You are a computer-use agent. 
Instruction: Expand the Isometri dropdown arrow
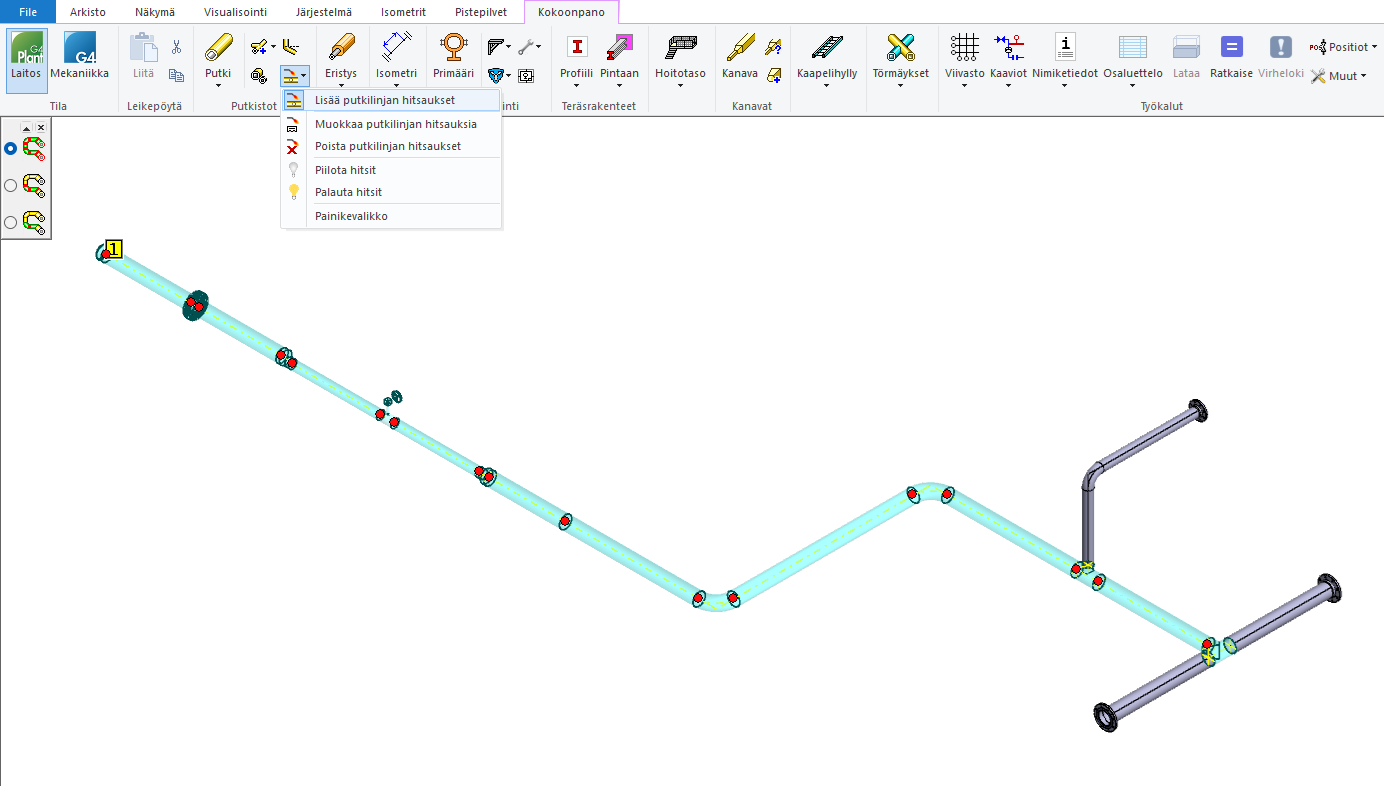coord(396,86)
